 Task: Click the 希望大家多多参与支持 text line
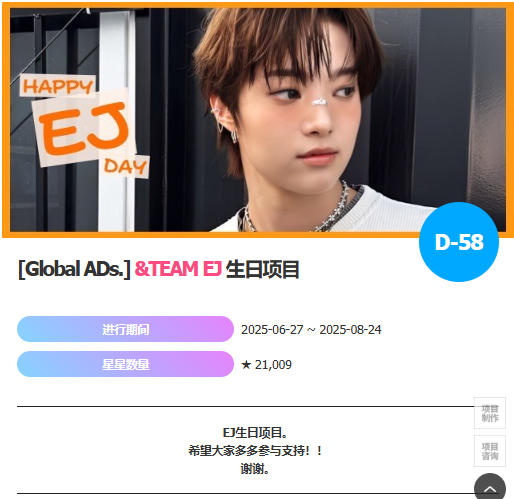tap(255, 451)
